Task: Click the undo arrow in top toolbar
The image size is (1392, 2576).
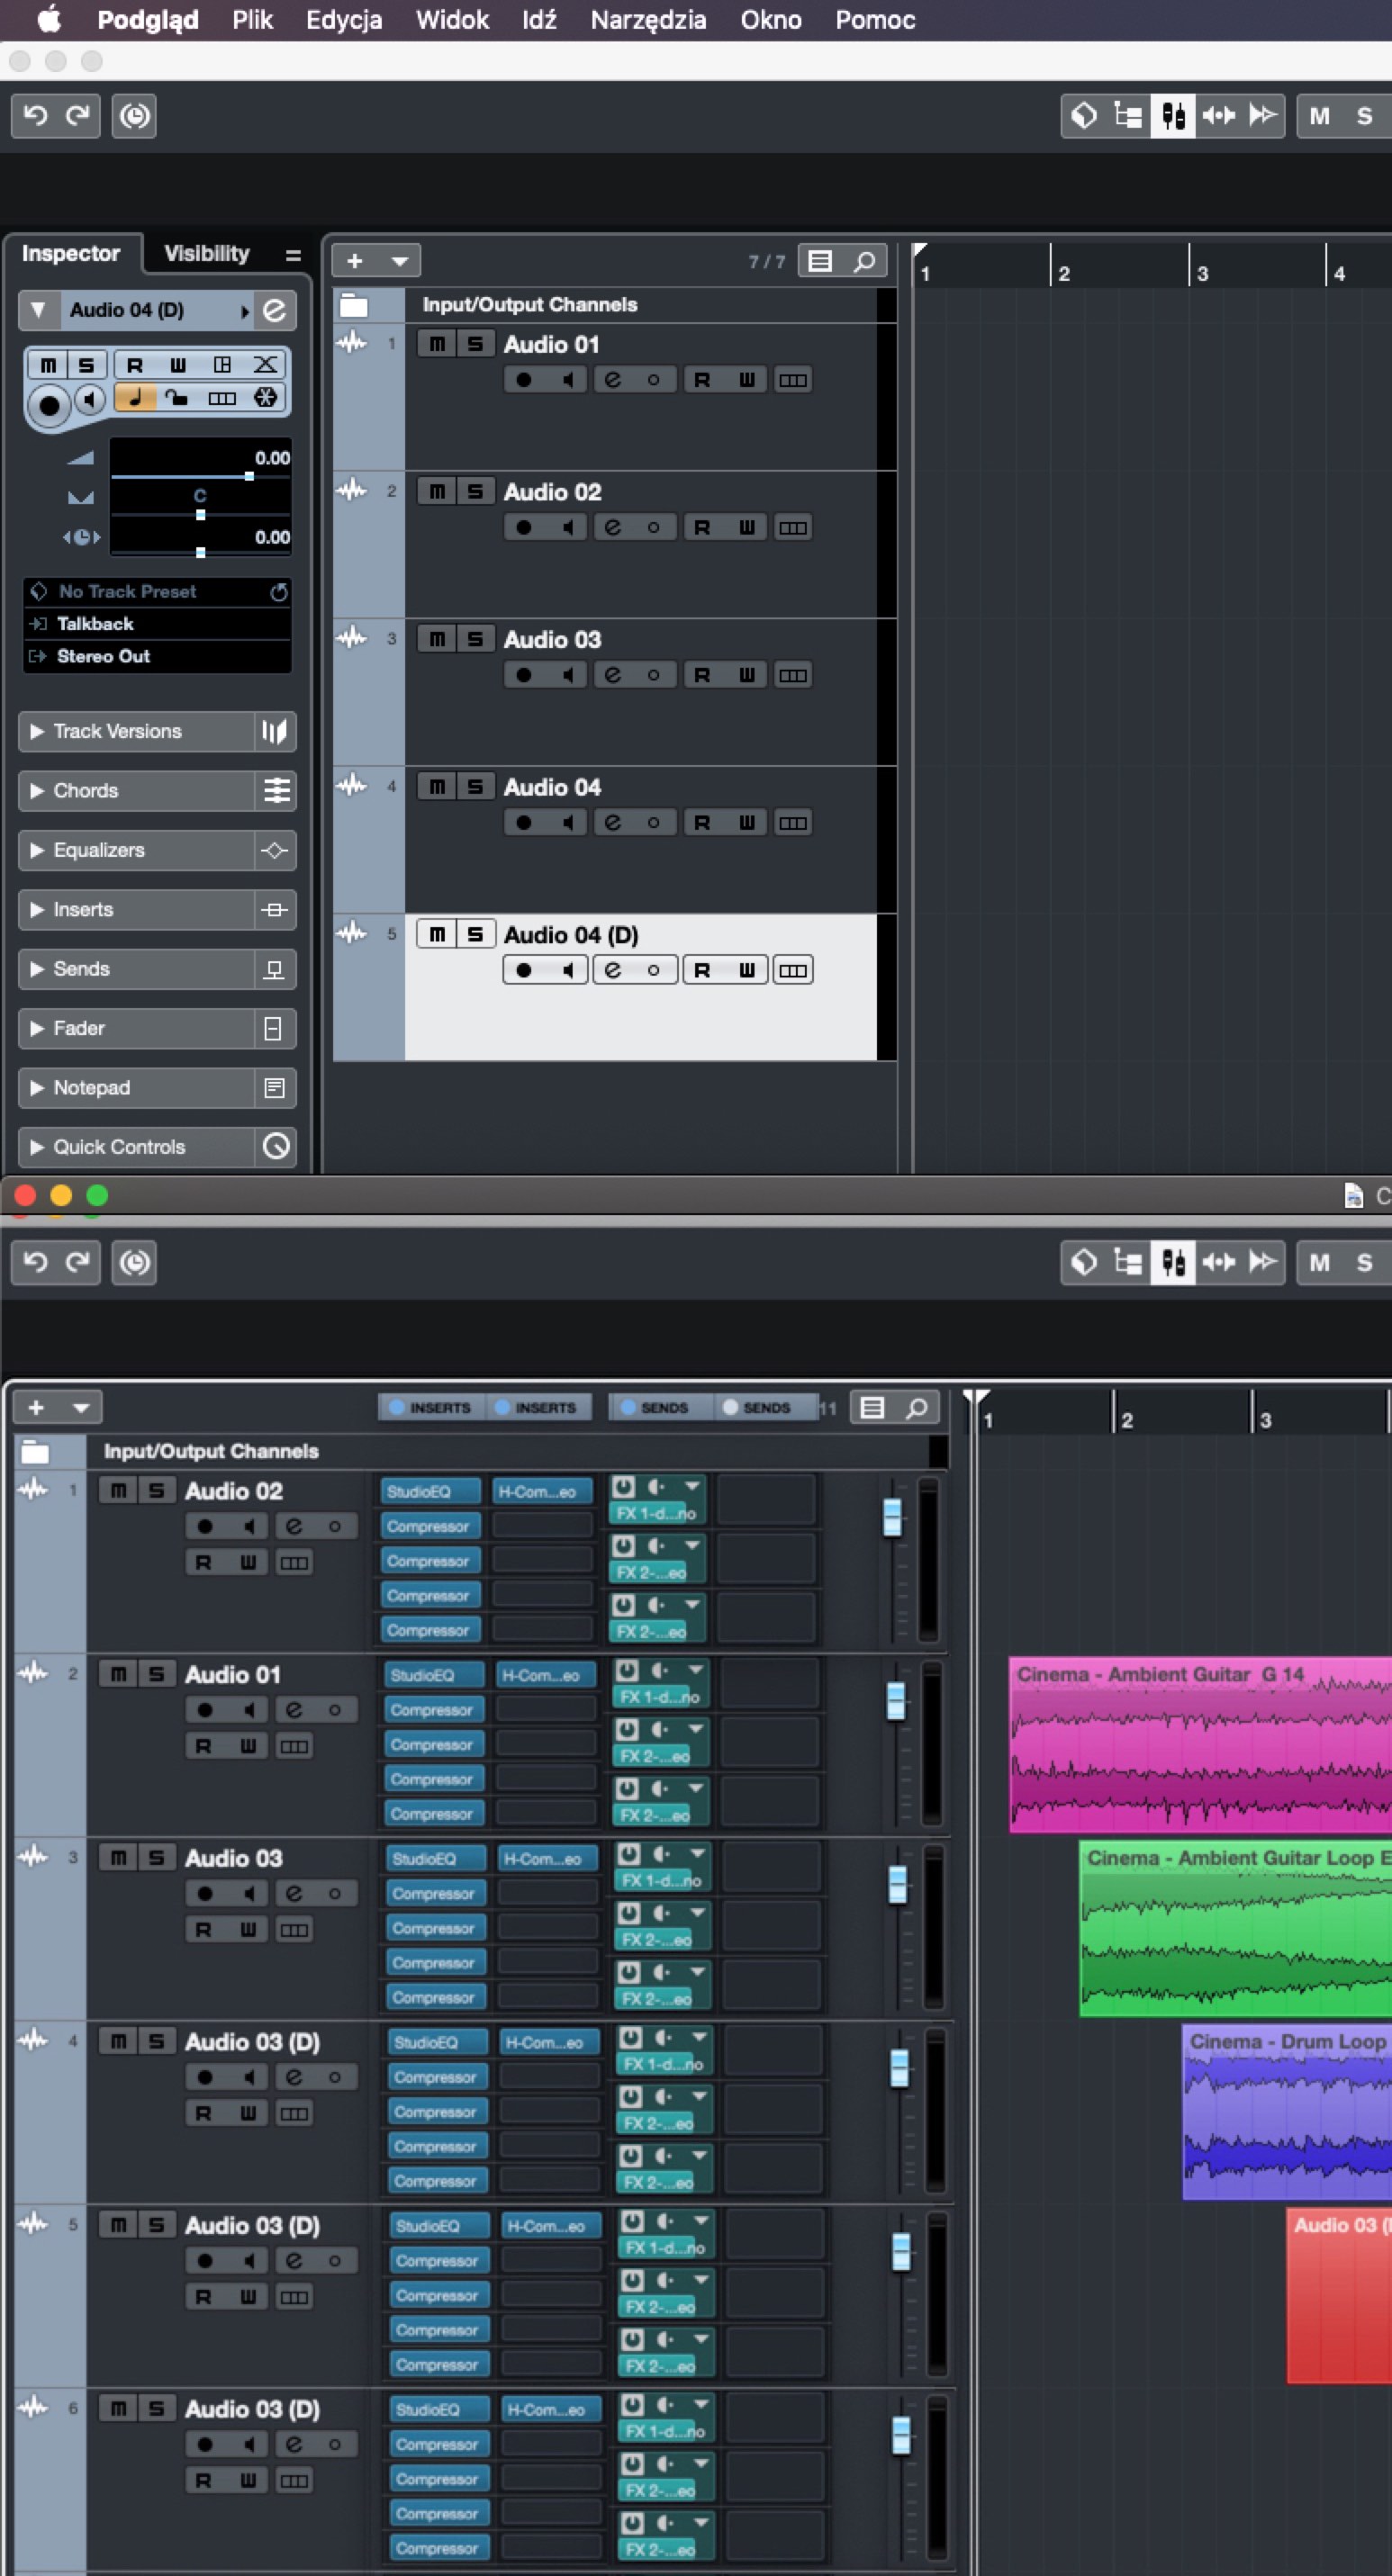Action: (x=35, y=116)
